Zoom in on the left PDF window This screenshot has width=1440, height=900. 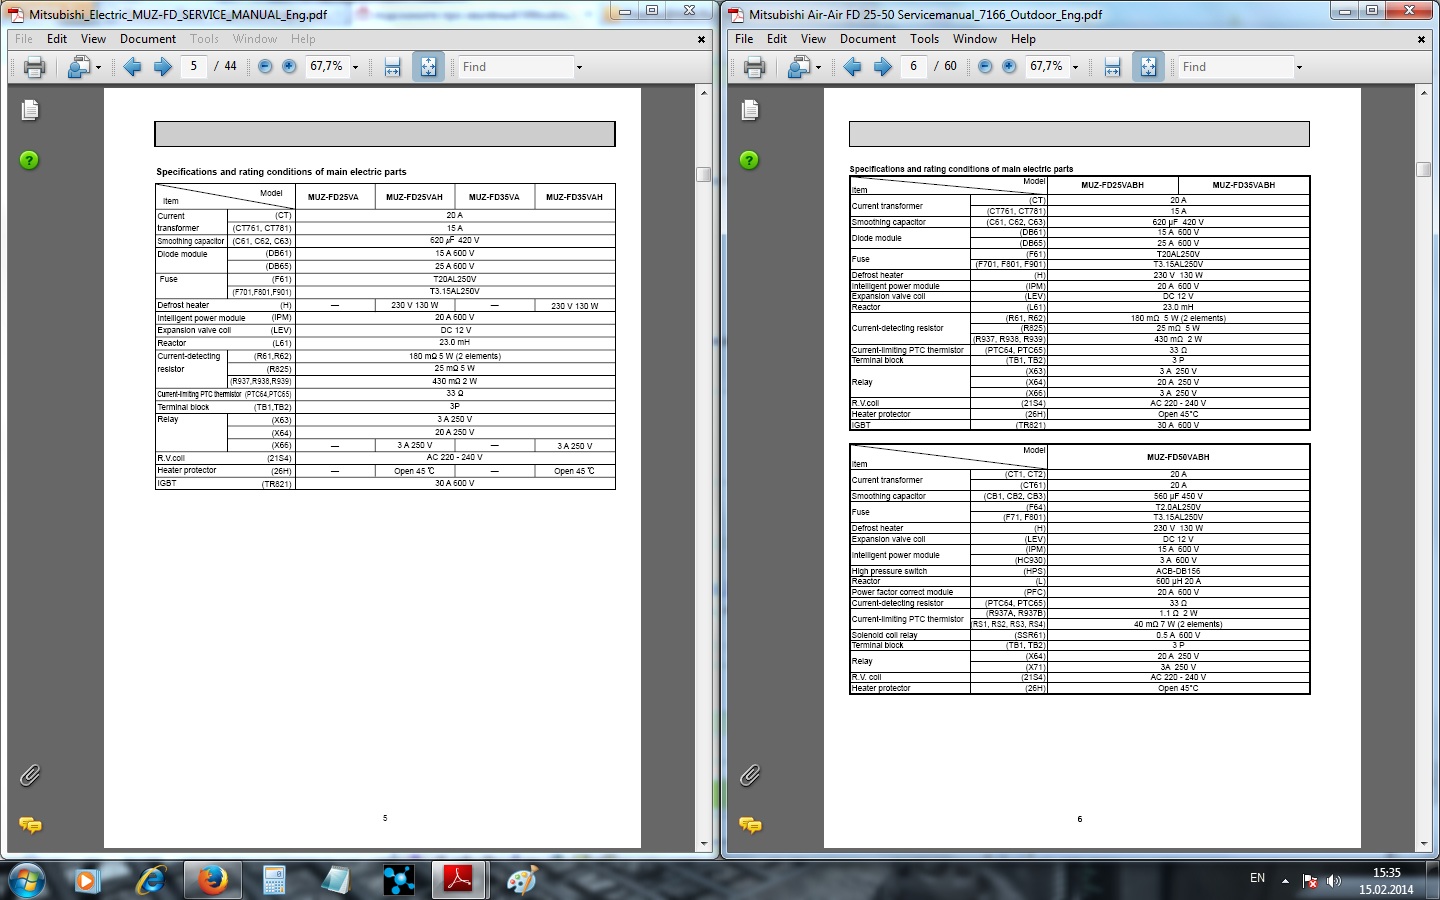pyautogui.click(x=289, y=66)
